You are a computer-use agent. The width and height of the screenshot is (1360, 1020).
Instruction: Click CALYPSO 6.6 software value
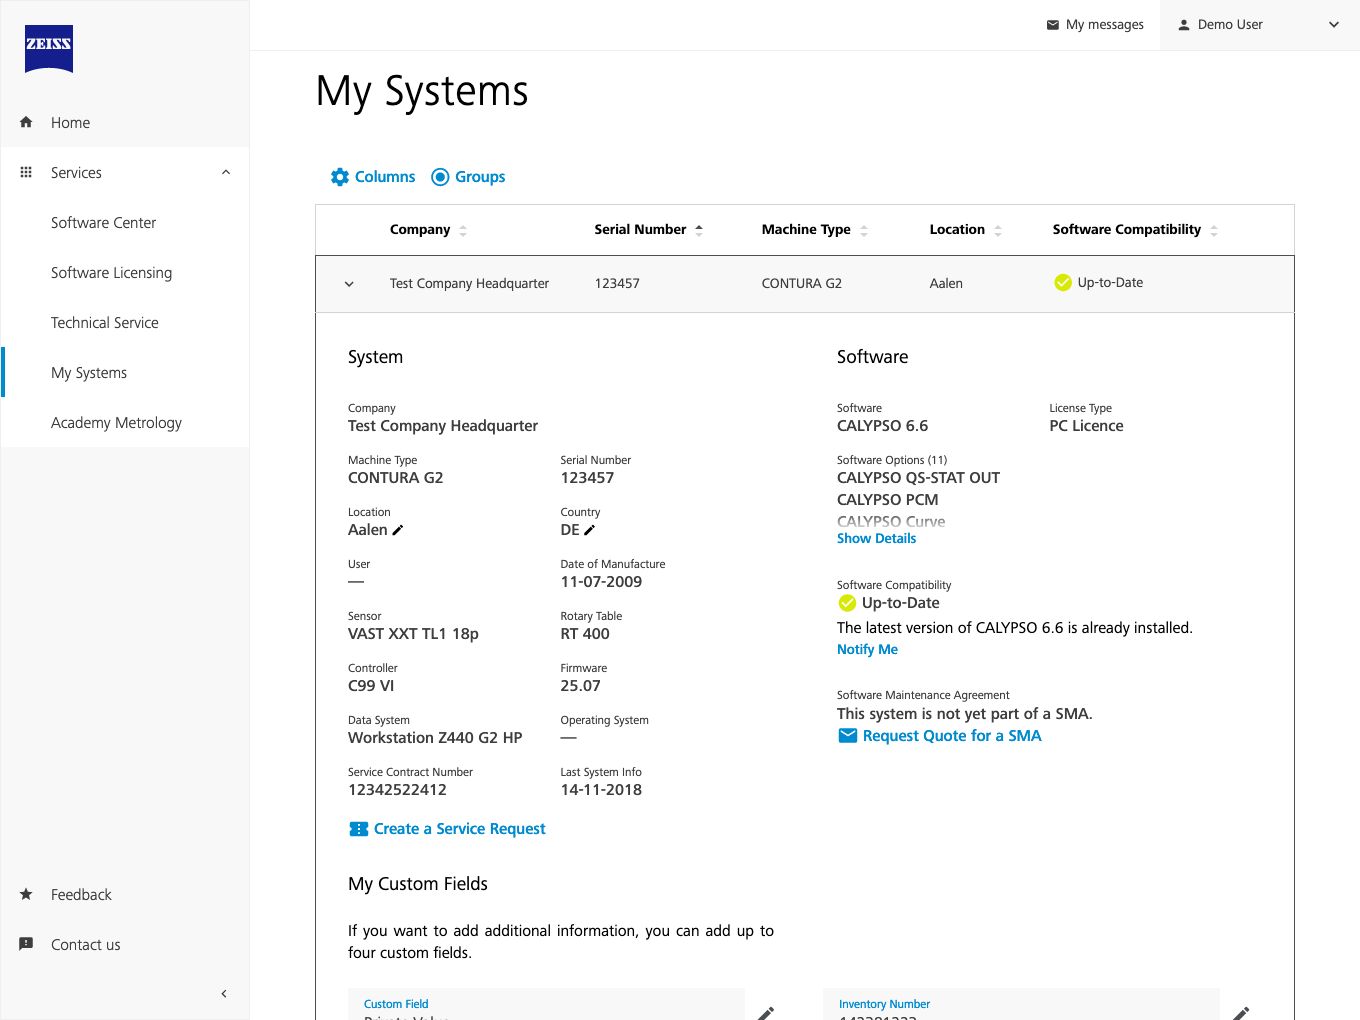tap(883, 426)
